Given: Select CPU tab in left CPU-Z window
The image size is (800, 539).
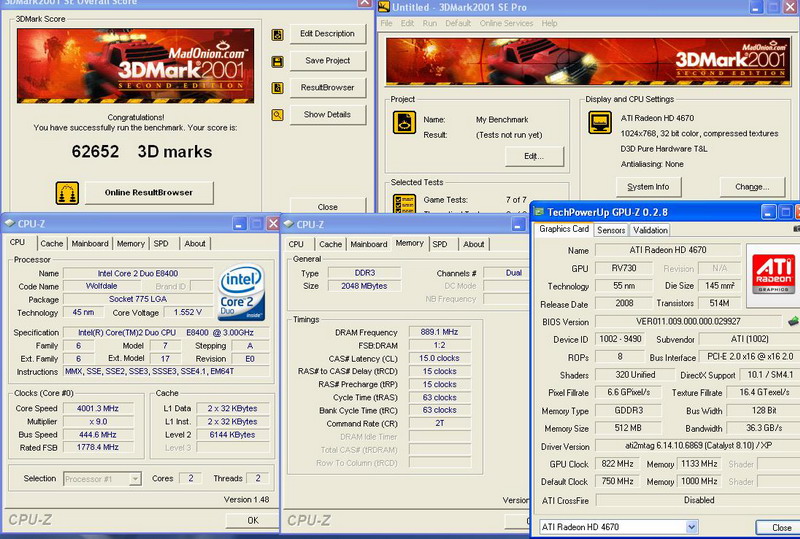Looking at the screenshot, I should tap(18, 242).
